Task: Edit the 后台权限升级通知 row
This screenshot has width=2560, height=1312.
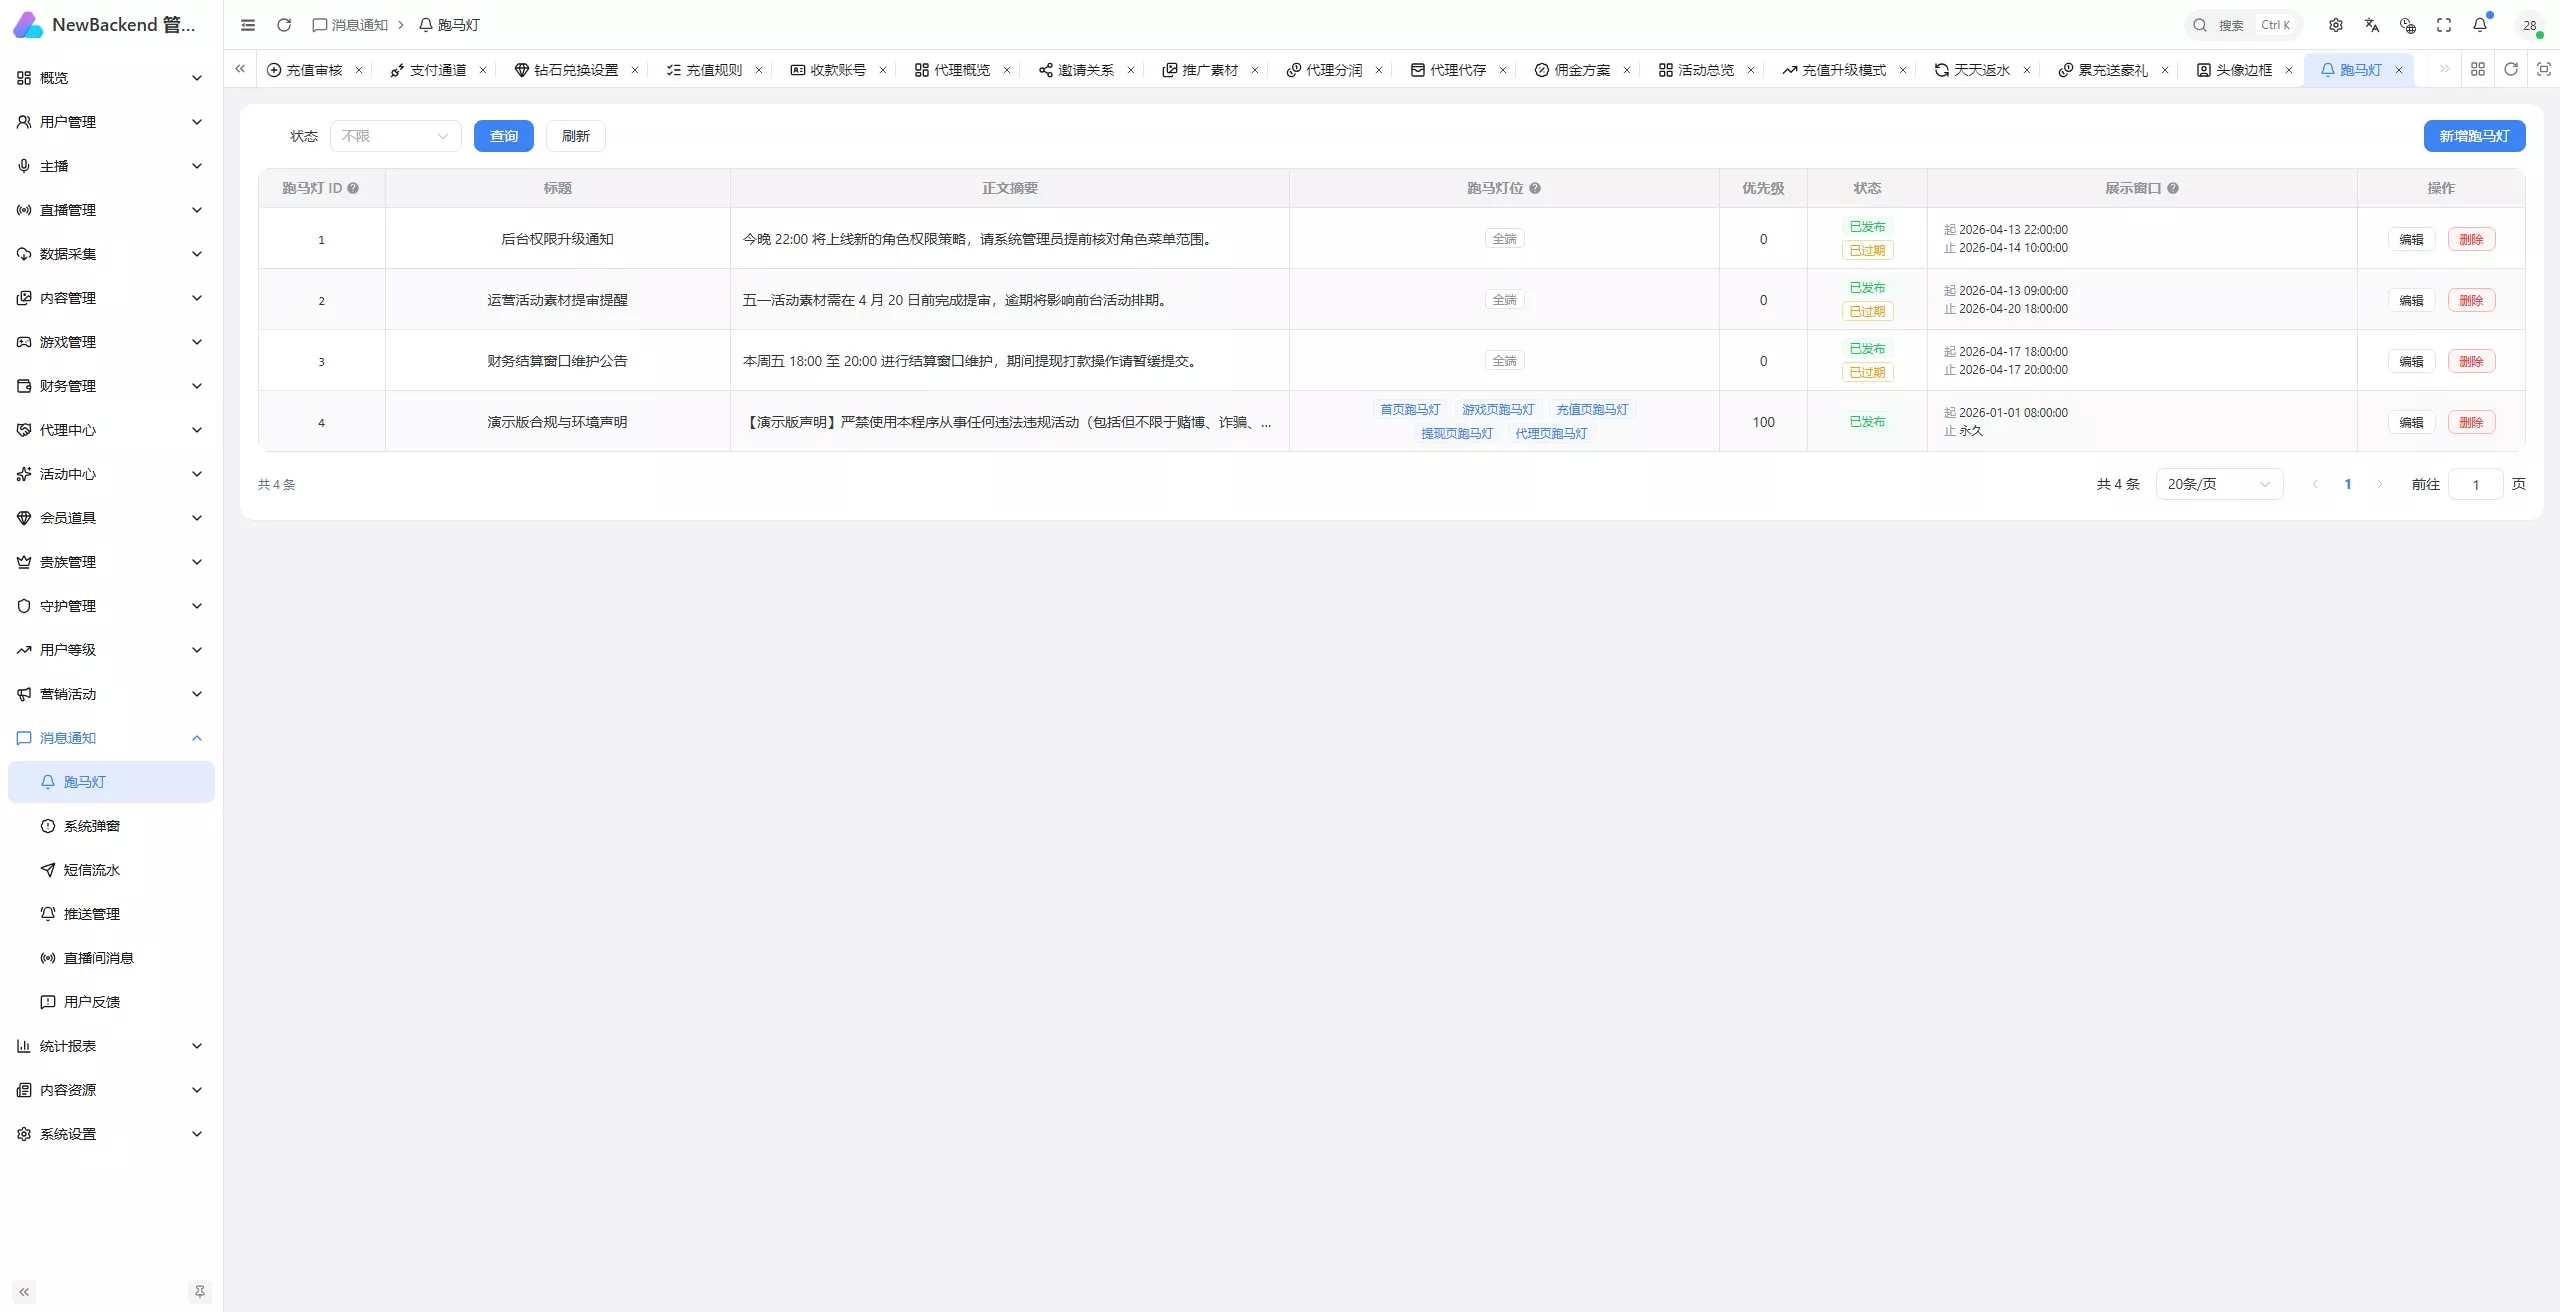Action: pos(2411,240)
